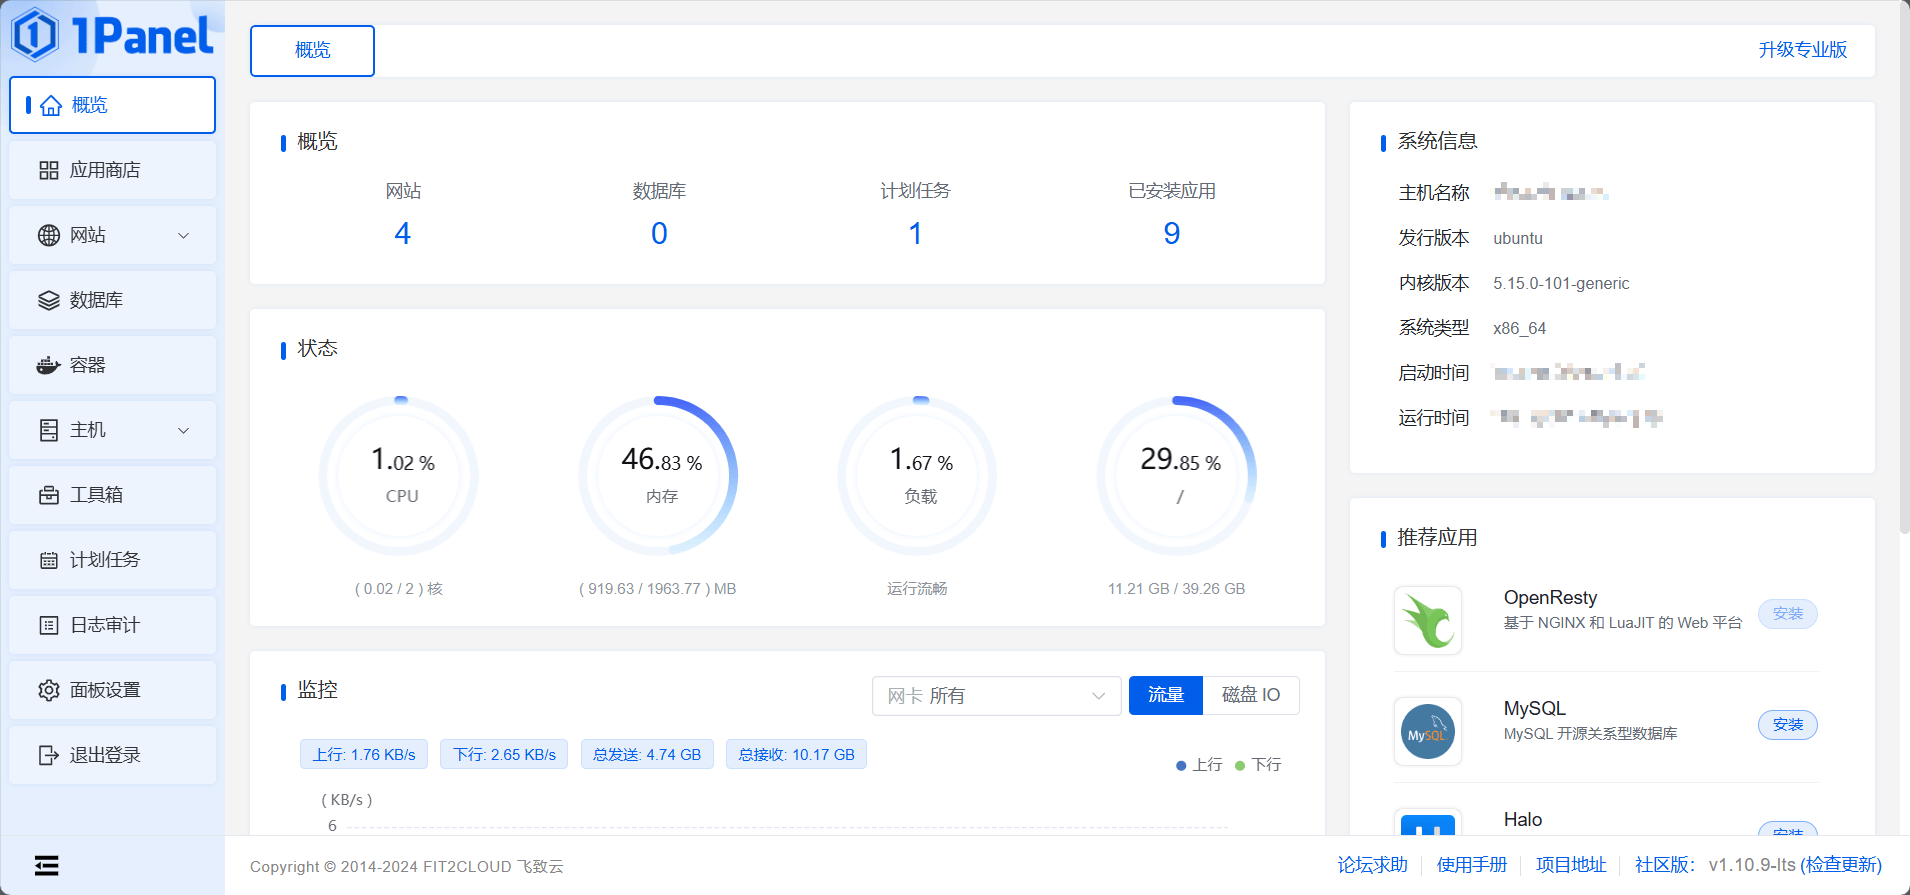This screenshot has width=1910, height=895.
Task: Click the memory usage circular gauge
Action: tap(660, 475)
